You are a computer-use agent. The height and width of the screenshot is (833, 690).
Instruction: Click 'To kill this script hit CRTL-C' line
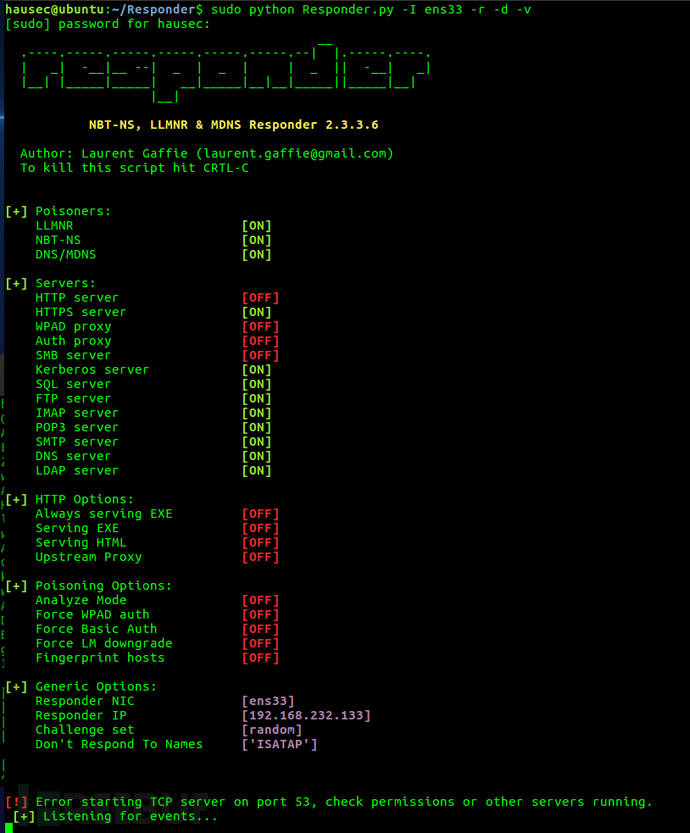(134, 168)
